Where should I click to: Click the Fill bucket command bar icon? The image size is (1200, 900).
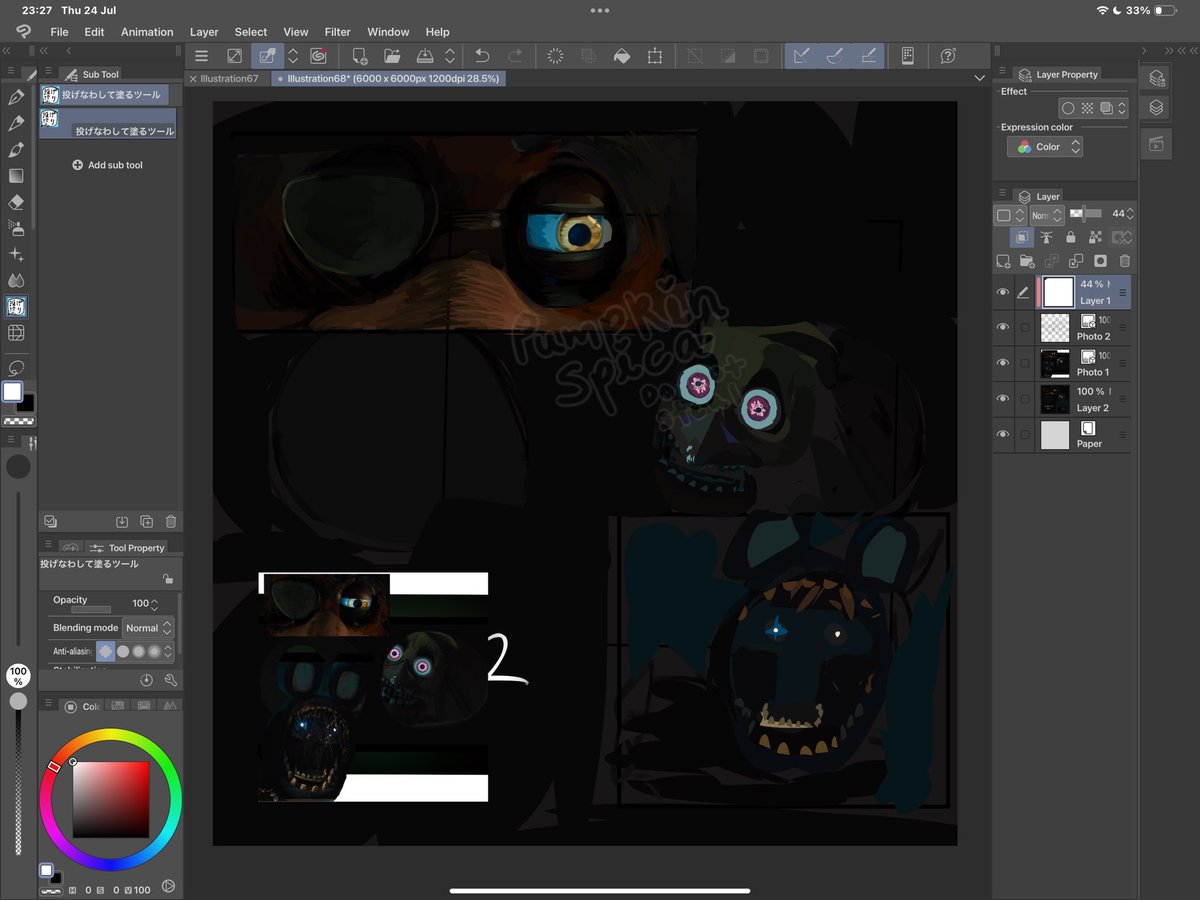[622, 56]
